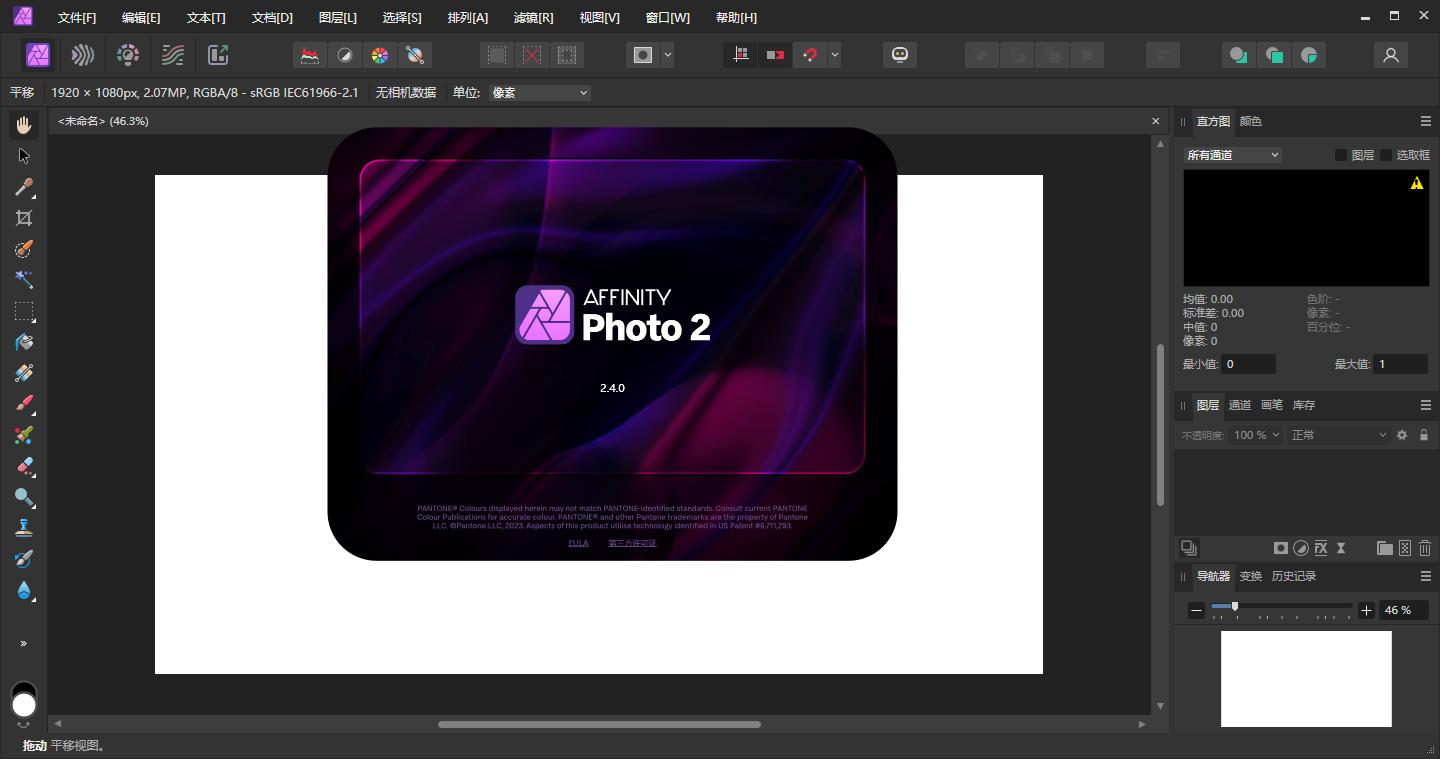Open layer settings gear button
Screen dimensions: 1440x759
click(1402, 435)
